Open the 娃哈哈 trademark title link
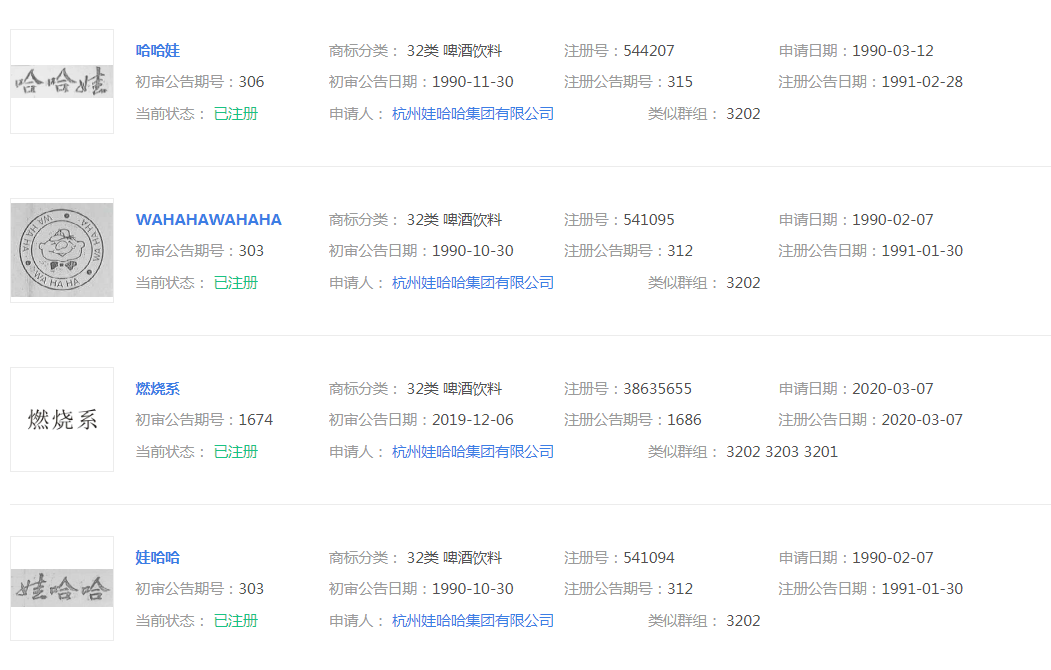Screen dimensions: 1051x670 click(158, 557)
